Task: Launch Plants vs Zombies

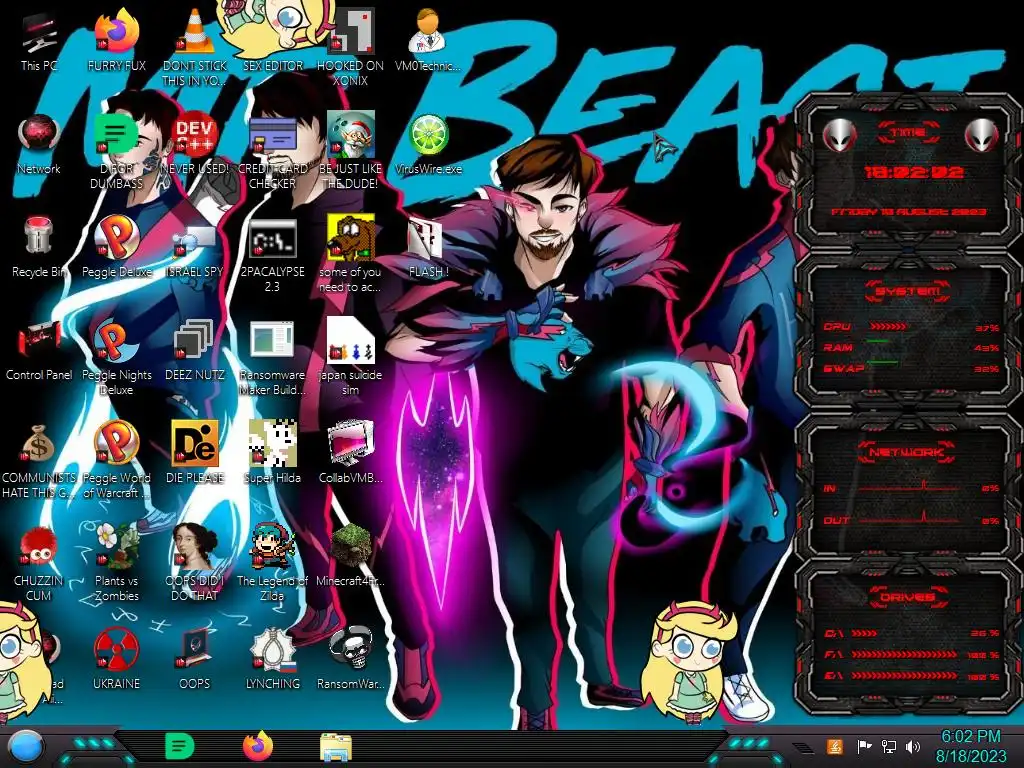Action: 116,562
